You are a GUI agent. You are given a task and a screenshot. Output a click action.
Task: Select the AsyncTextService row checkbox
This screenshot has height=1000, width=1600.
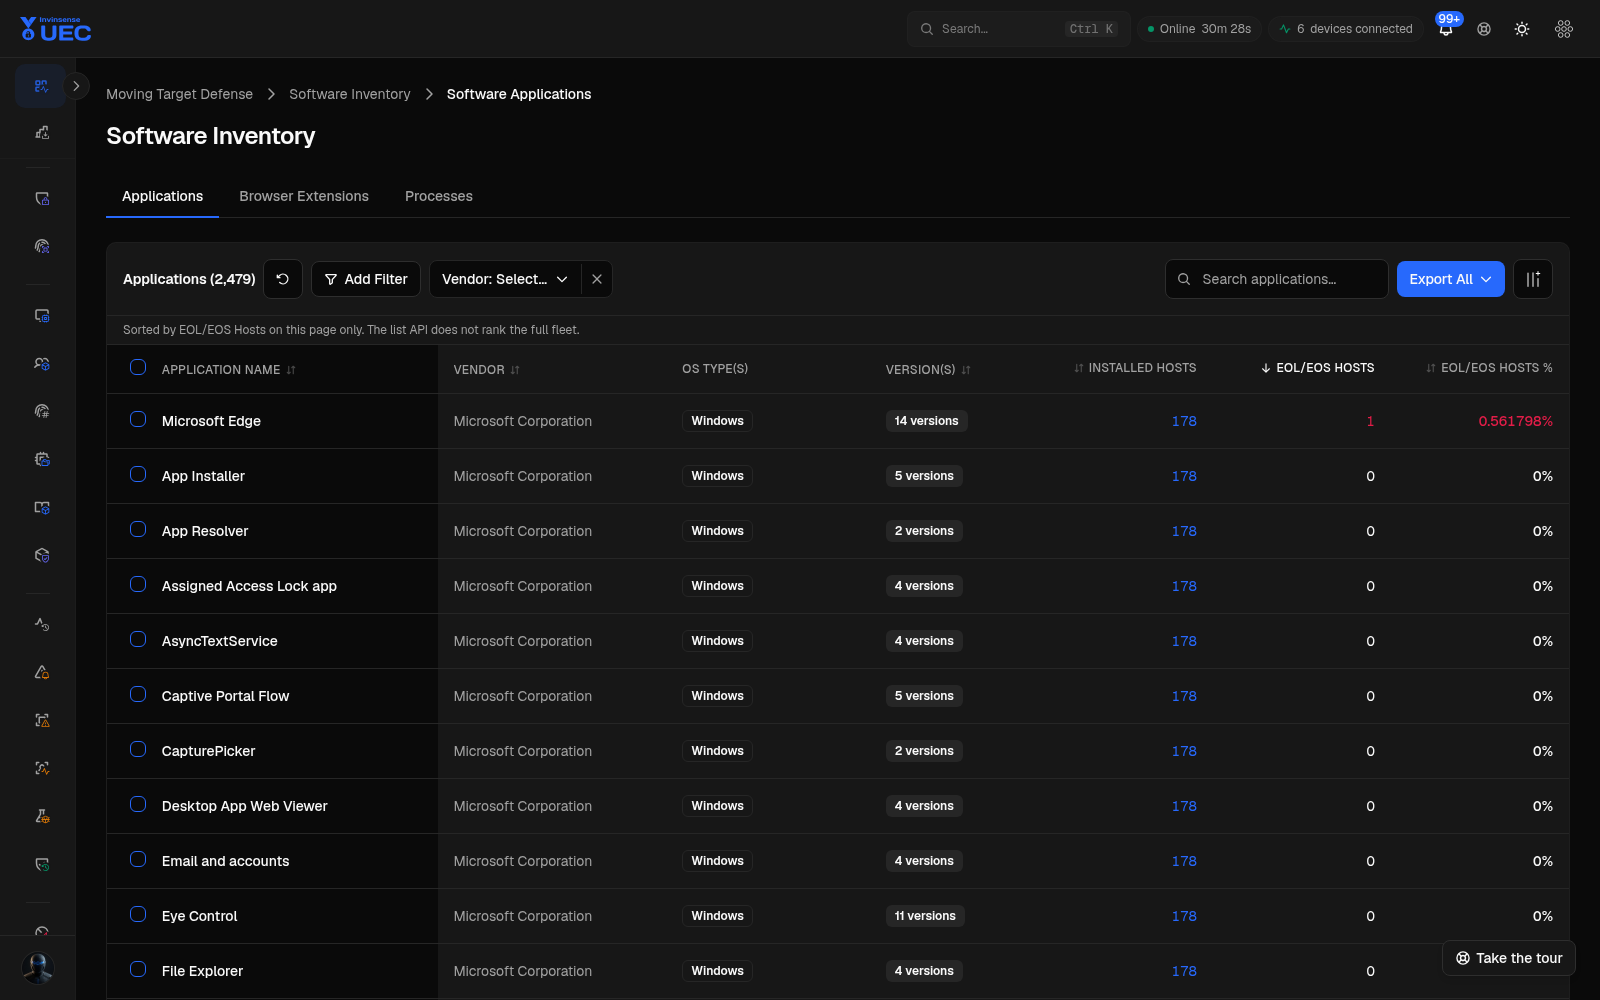[138, 639]
